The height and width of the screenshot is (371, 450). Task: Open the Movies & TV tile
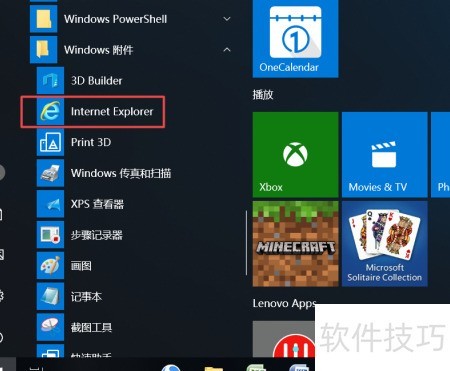[385, 155]
